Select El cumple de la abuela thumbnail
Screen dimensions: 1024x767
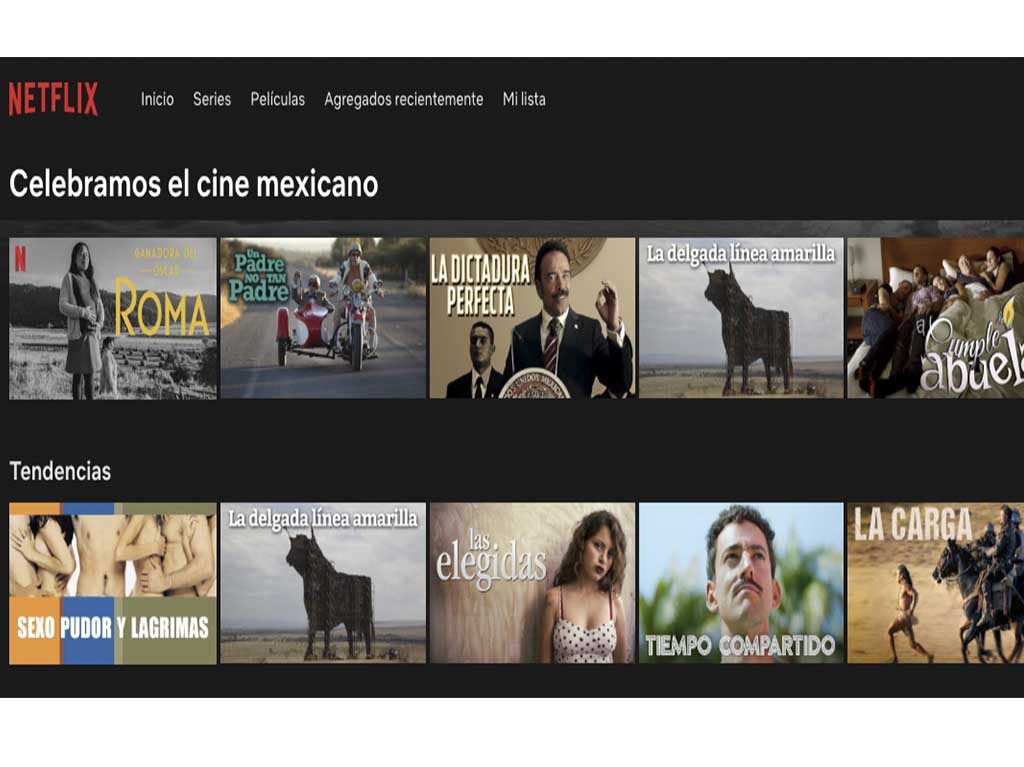tap(935, 318)
